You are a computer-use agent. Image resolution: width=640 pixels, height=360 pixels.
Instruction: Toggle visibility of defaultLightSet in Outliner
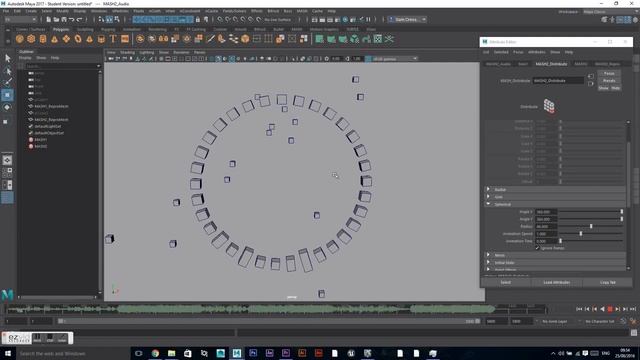[x=31, y=127]
